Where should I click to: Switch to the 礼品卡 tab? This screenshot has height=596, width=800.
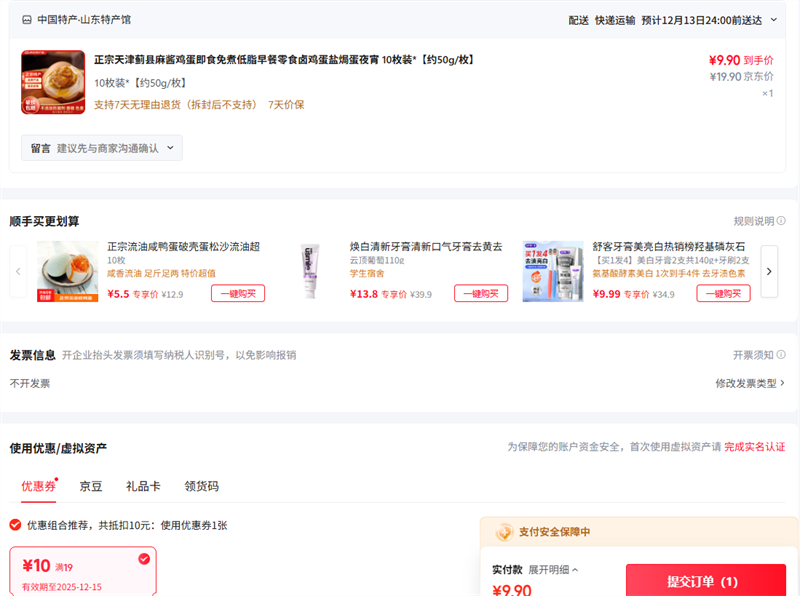click(x=143, y=486)
